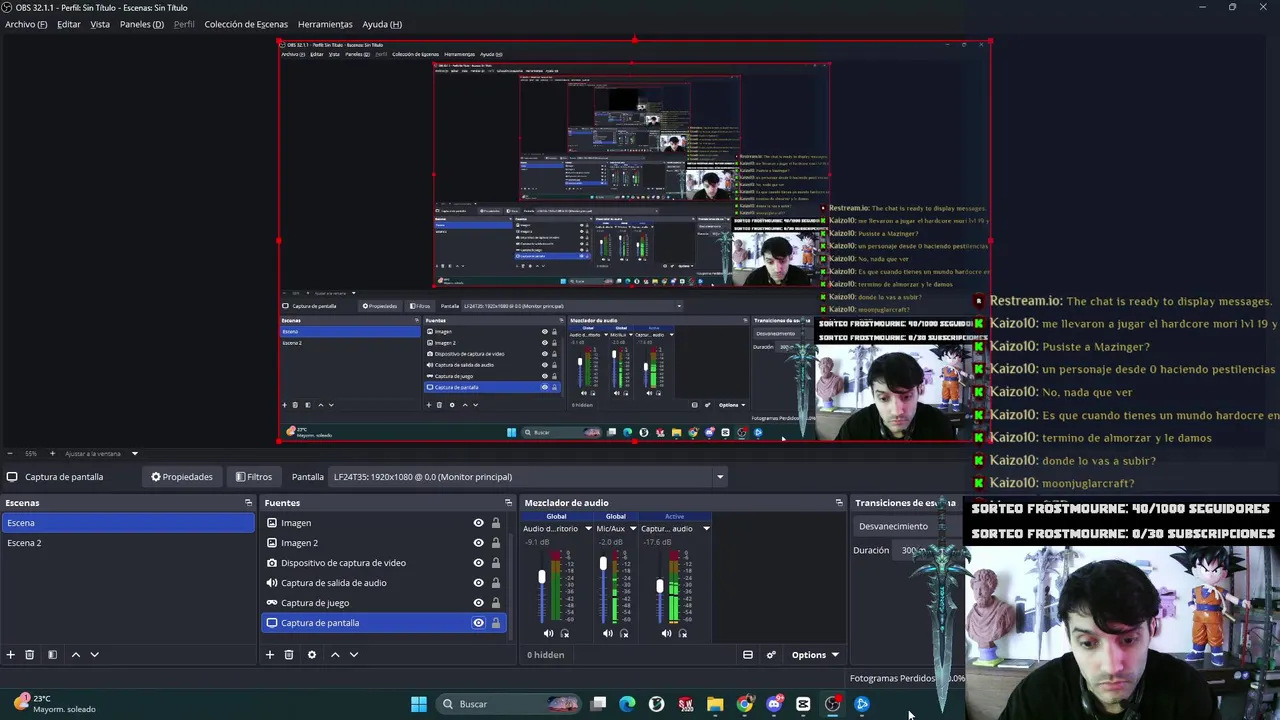
Task: Mute the Audio del escritorio channel
Action: tap(548, 633)
